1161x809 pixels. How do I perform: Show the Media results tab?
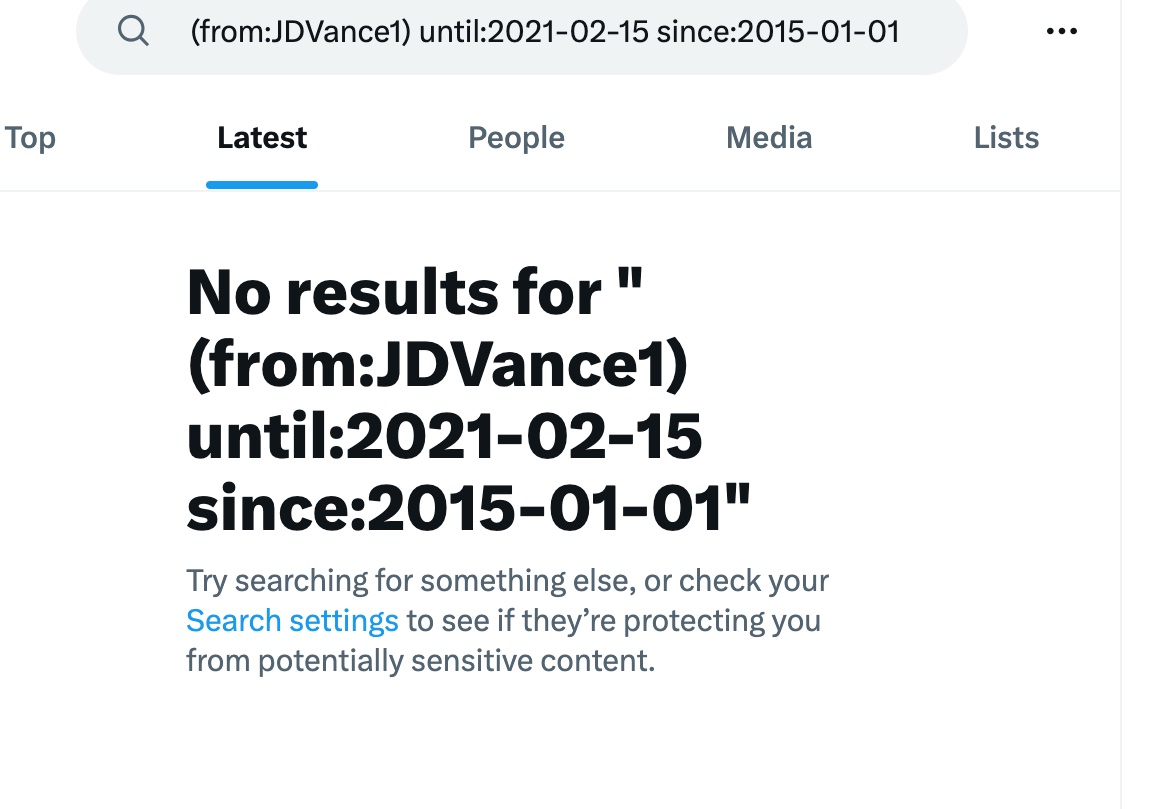pos(768,138)
